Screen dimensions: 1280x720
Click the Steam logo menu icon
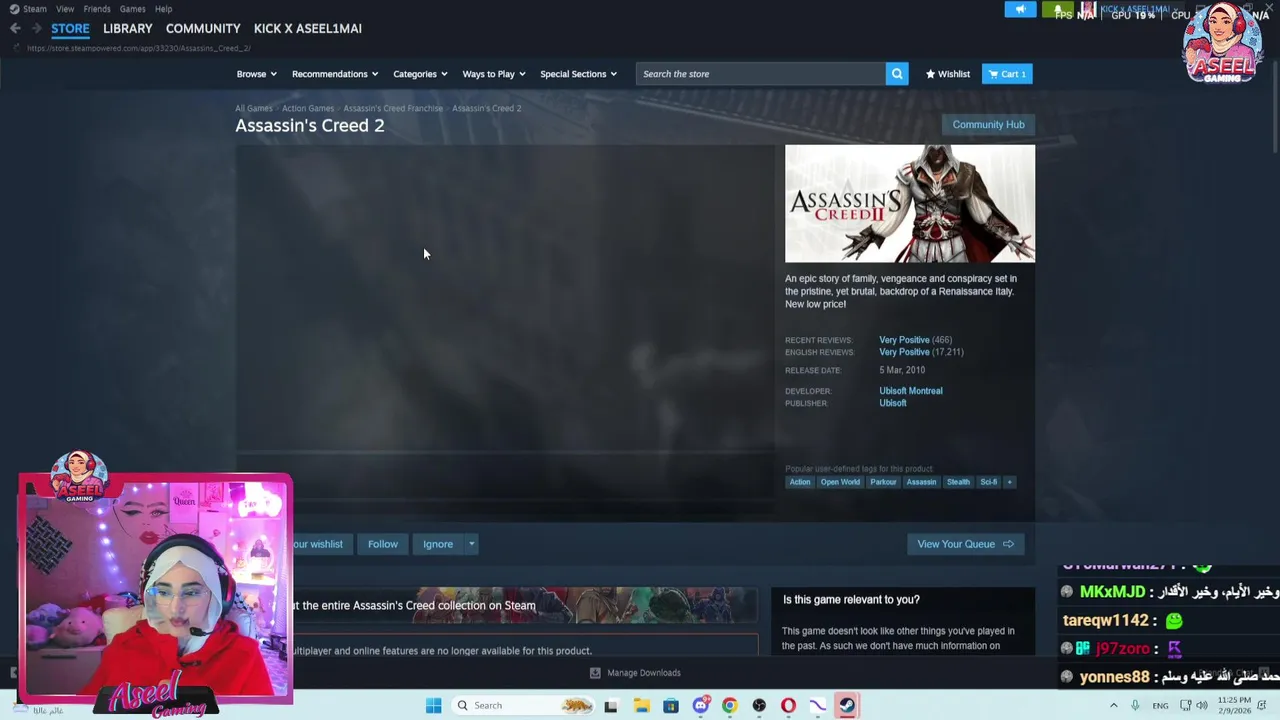(x=14, y=9)
